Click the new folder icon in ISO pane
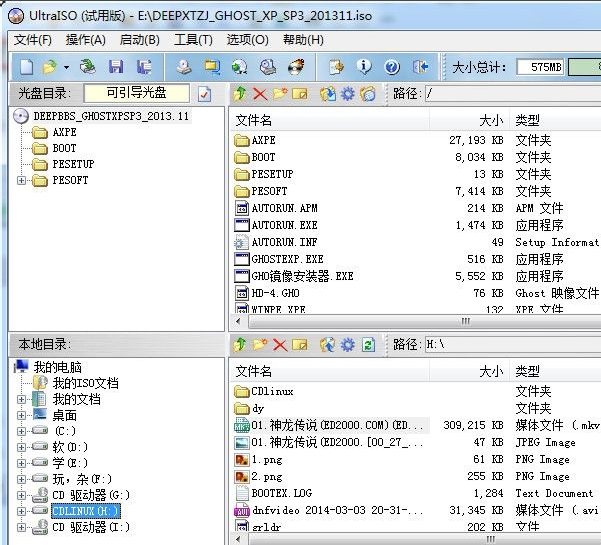This screenshot has height=545, width=601. (280, 94)
